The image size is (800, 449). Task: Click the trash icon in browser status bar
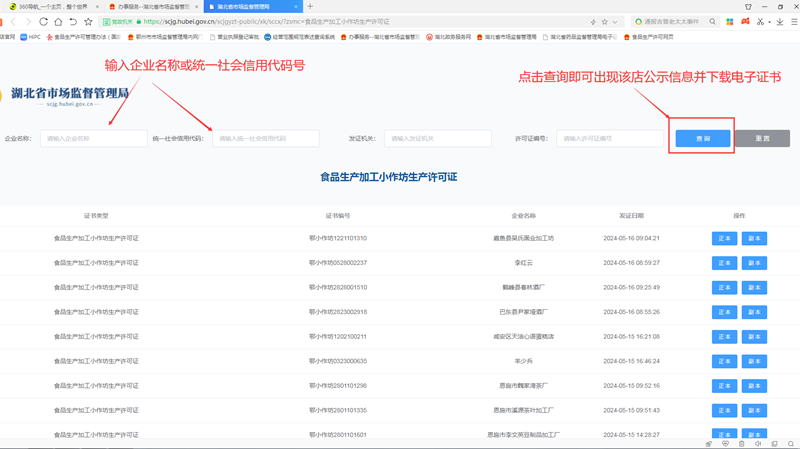tap(742, 444)
